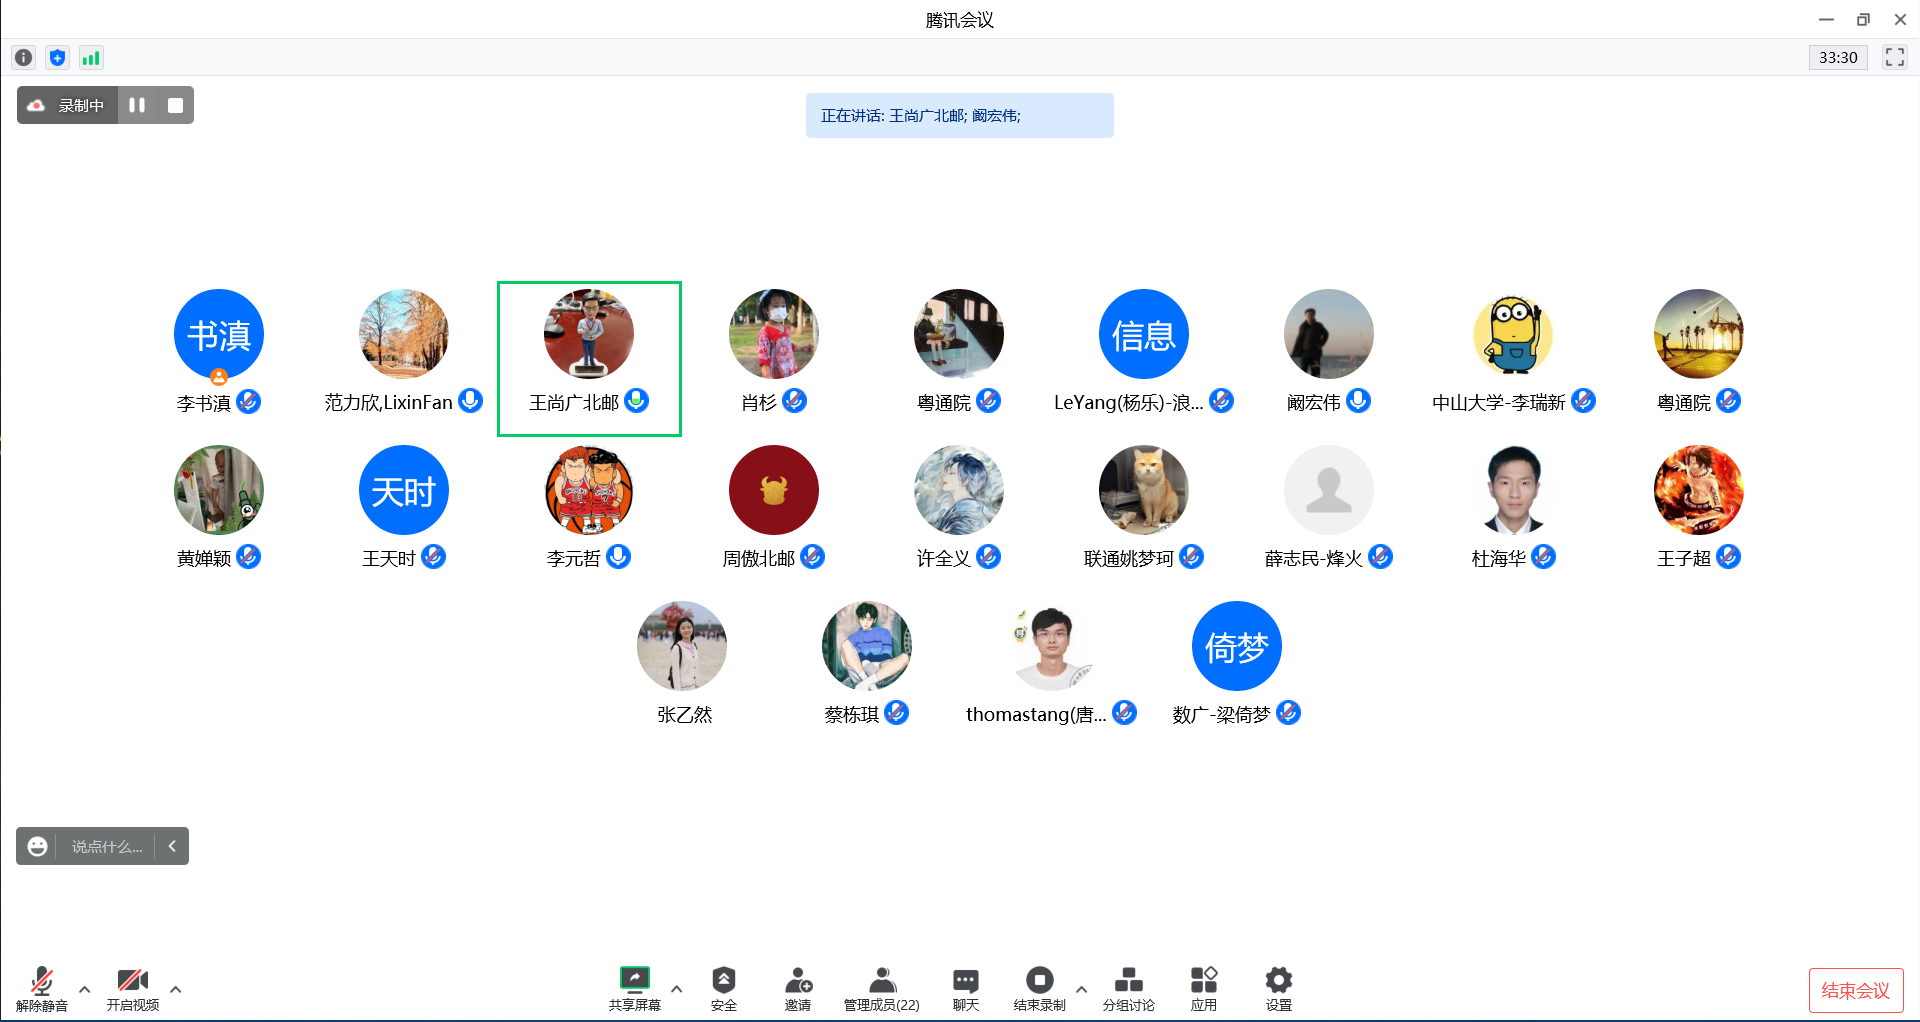This screenshot has width=1920, height=1022.
Task: Click the blue security shield icon
Action: [58, 58]
